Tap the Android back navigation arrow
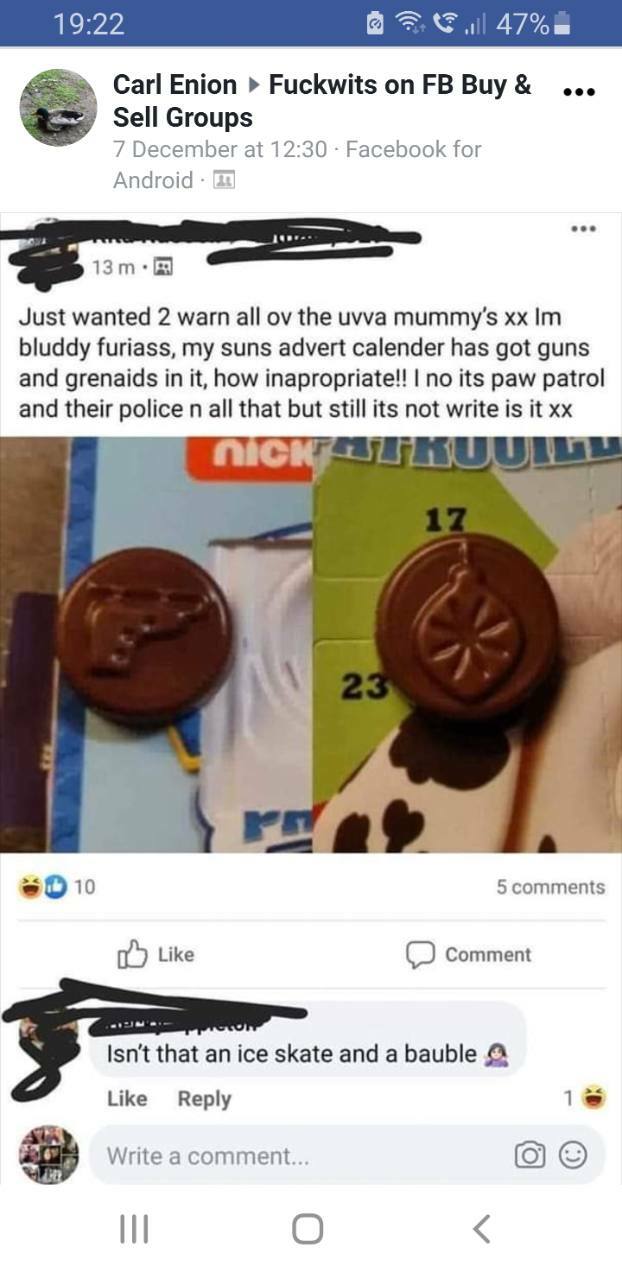The image size is (622, 1278). coord(481,1228)
